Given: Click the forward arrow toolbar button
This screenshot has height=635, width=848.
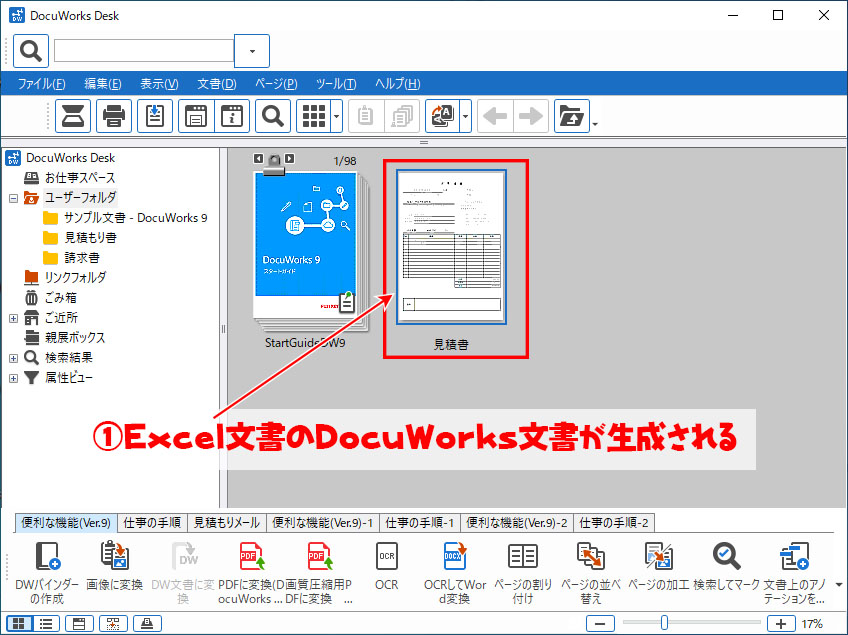Looking at the screenshot, I should tap(531, 116).
